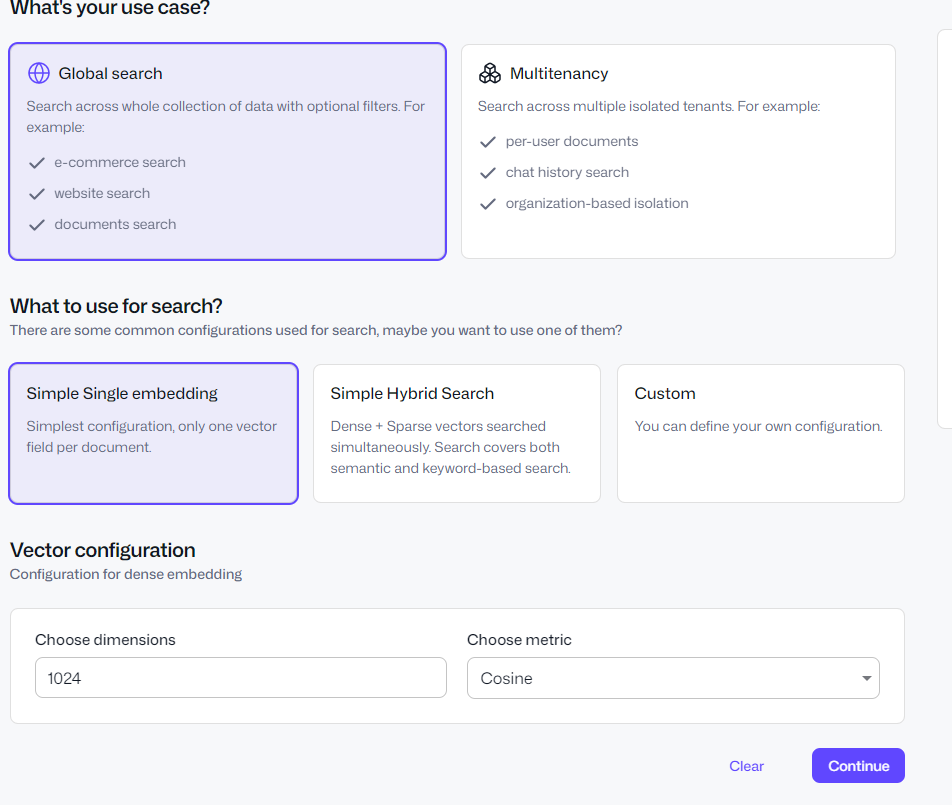Click the Global search description text

pyautogui.click(x=225, y=116)
